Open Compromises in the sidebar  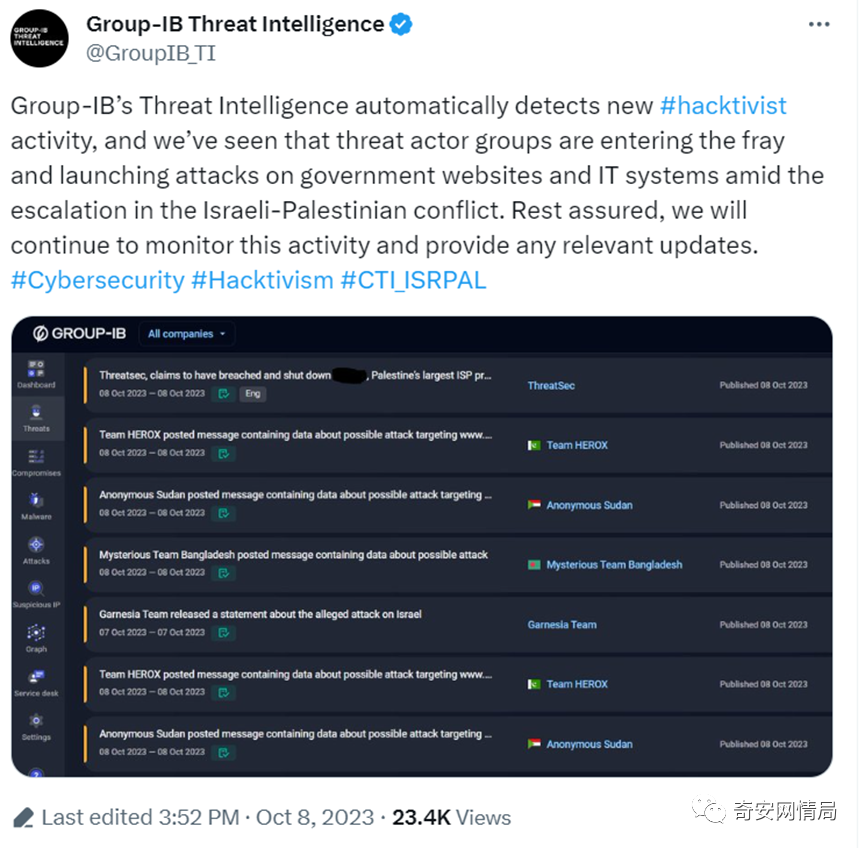point(36,457)
